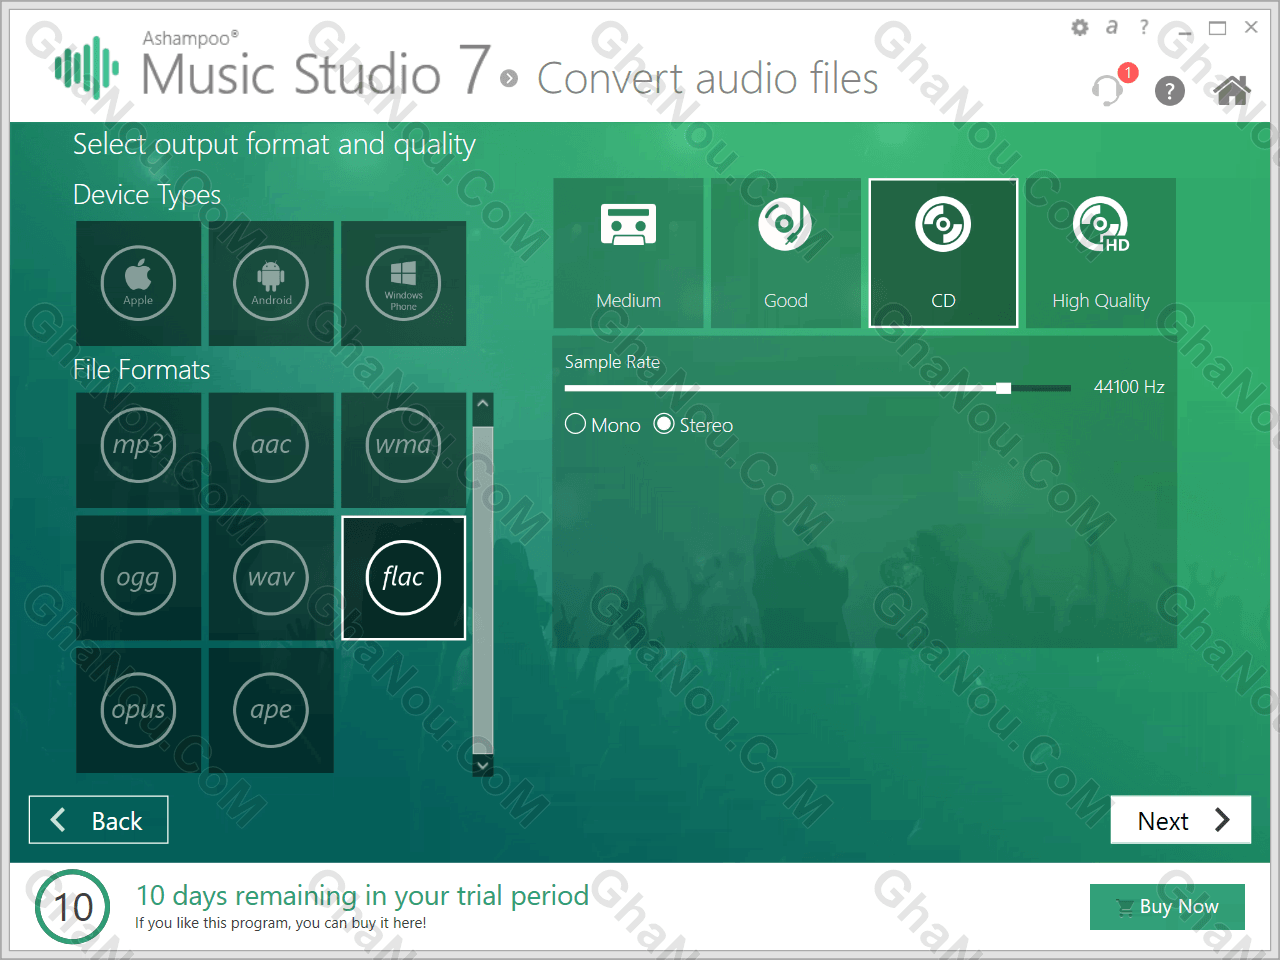Viewport: 1280px width, 960px height.
Task: Select CD quality preset
Action: [943, 253]
